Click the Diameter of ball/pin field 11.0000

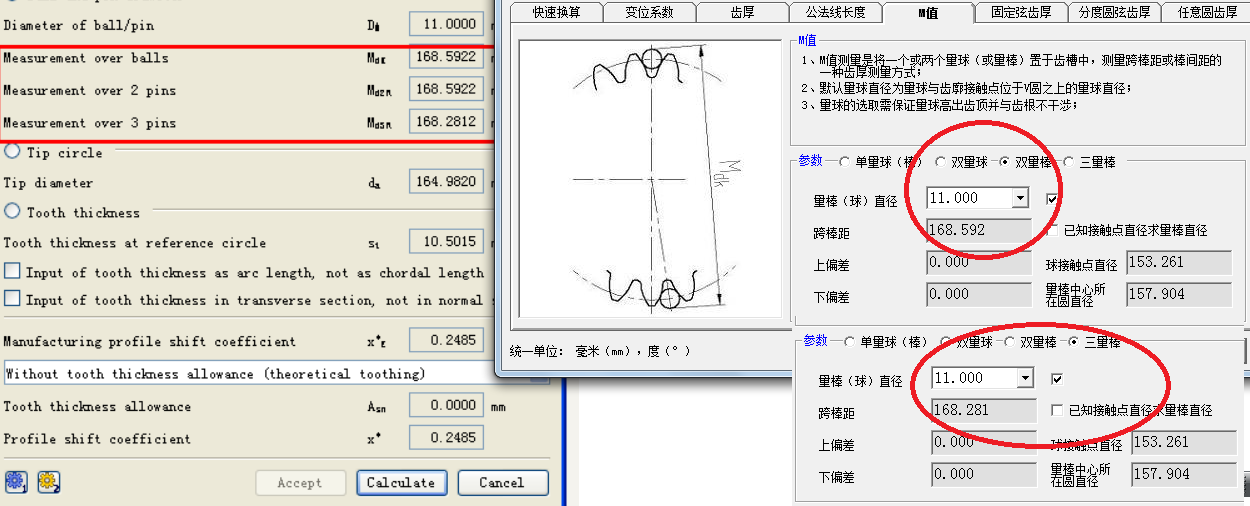point(447,24)
